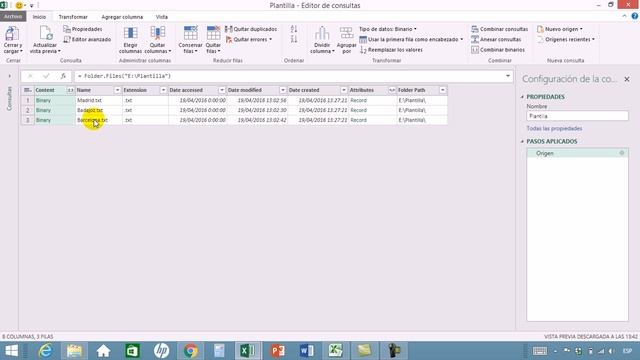
Task: Open PowerPoint from taskbar
Action: coord(277,351)
